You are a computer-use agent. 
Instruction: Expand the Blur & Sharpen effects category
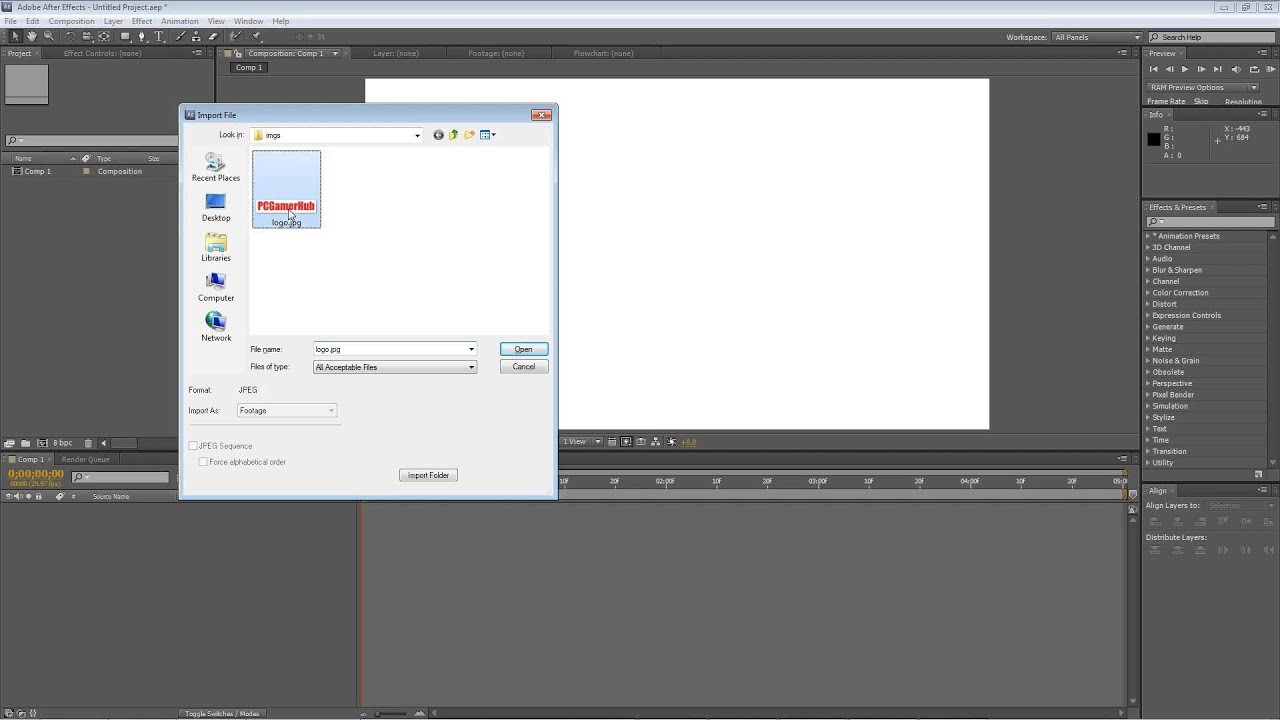point(1148,270)
